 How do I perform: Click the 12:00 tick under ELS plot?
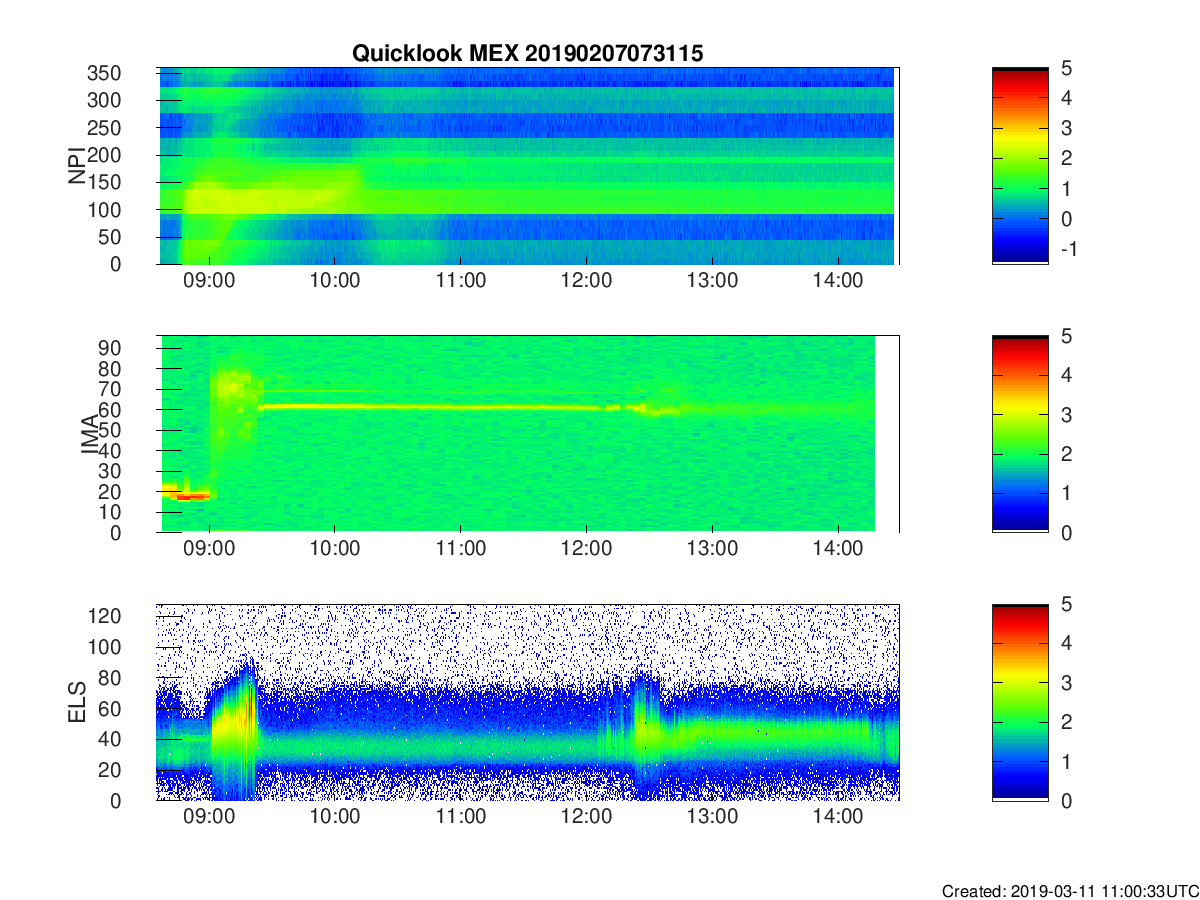(586, 816)
